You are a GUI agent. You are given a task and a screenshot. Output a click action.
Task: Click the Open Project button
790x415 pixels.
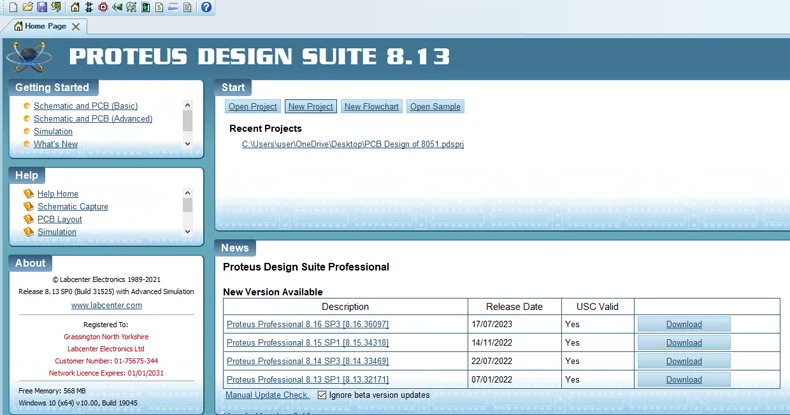click(252, 107)
